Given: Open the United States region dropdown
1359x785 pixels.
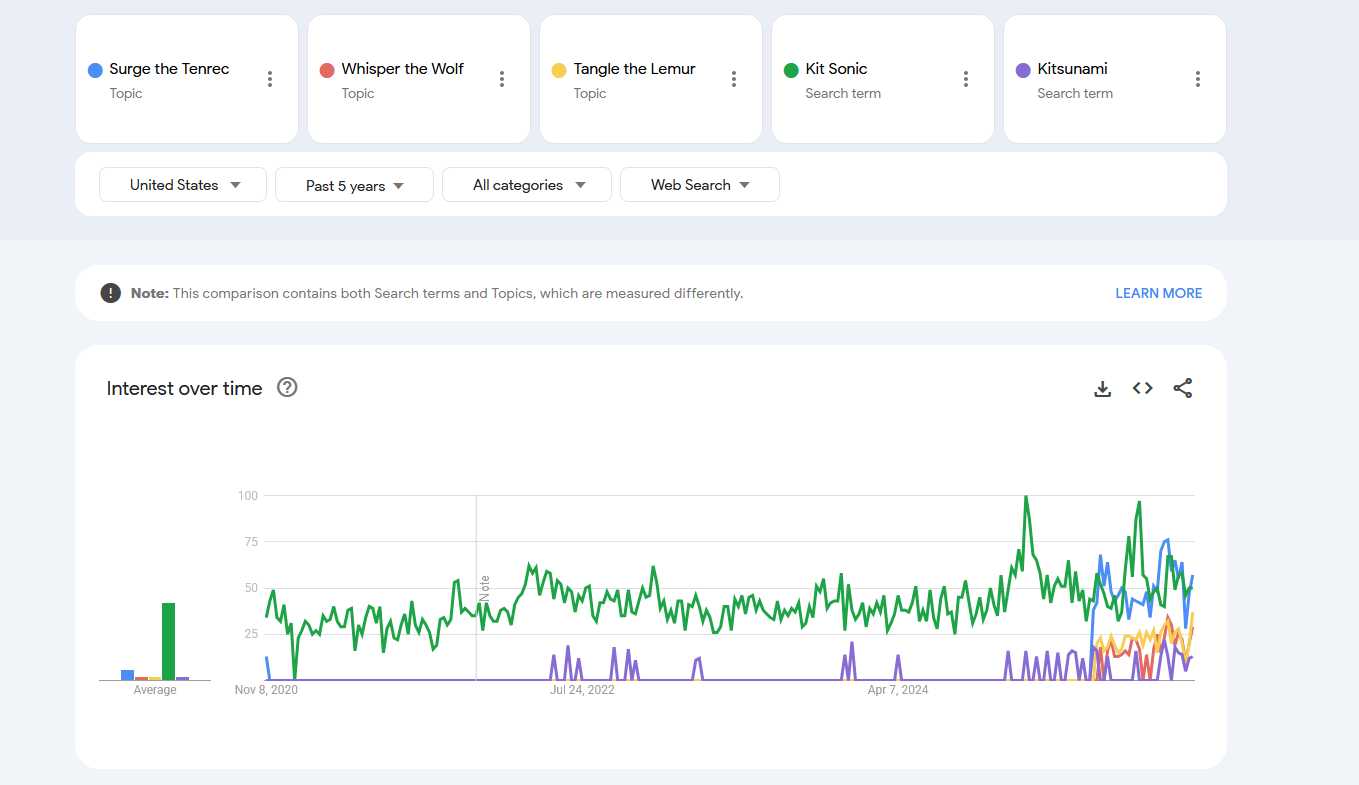Looking at the screenshot, I should [x=183, y=185].
